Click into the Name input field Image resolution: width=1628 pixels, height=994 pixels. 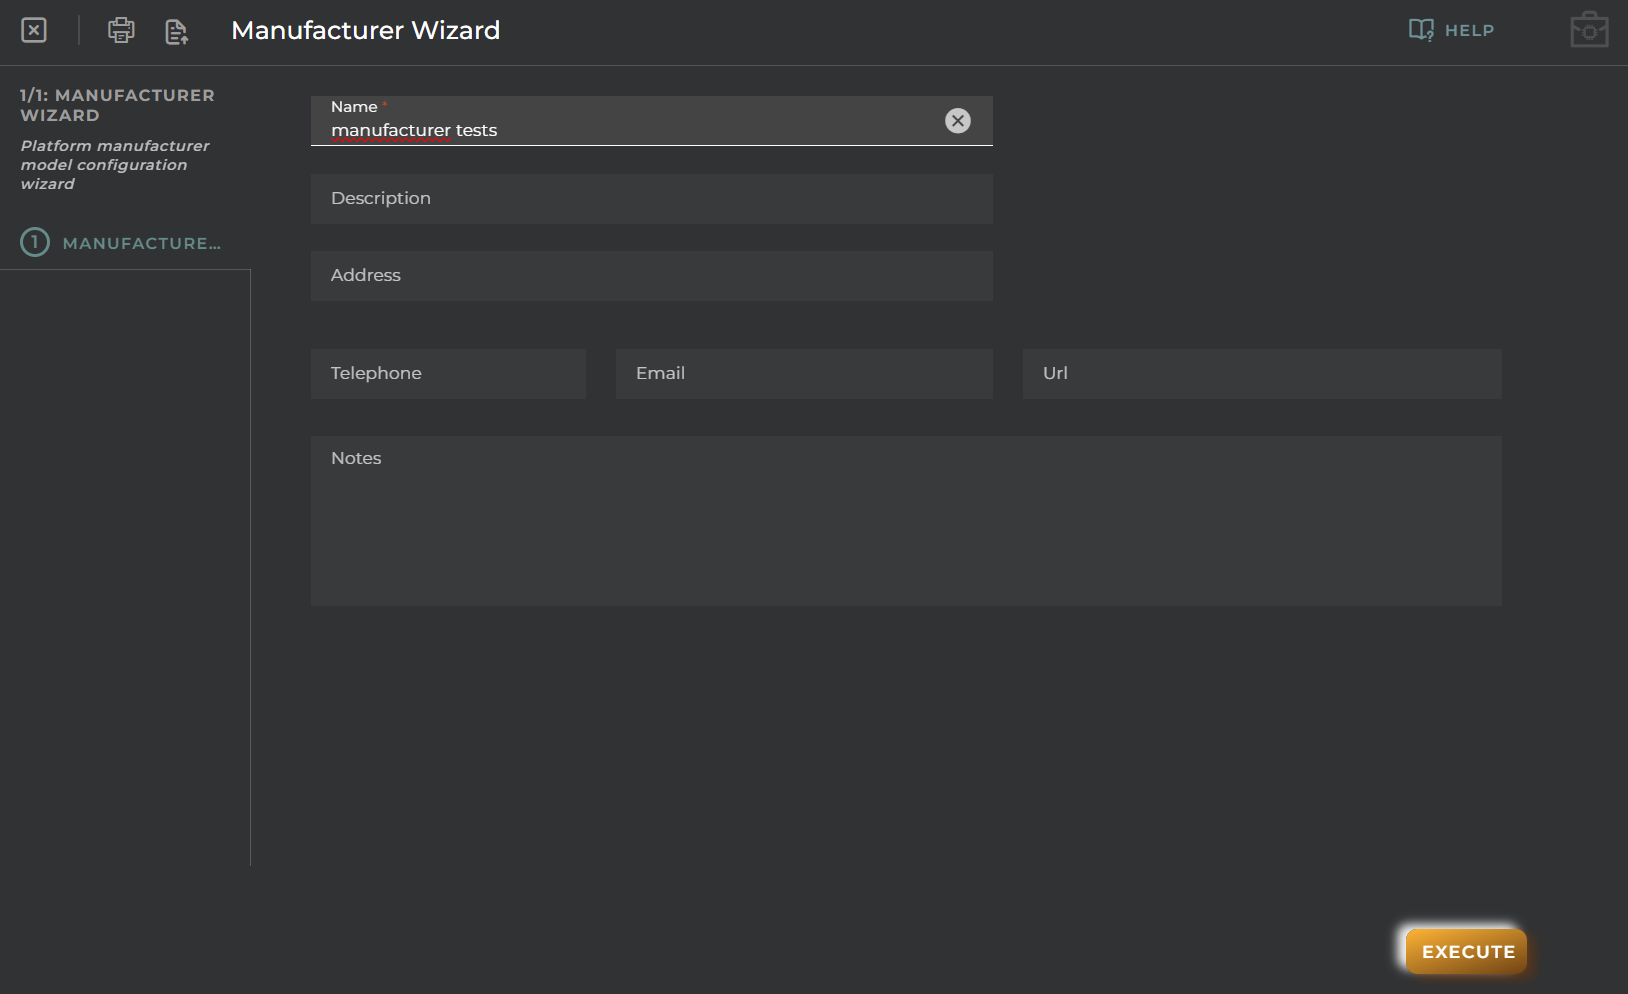(x=652, y=121)
